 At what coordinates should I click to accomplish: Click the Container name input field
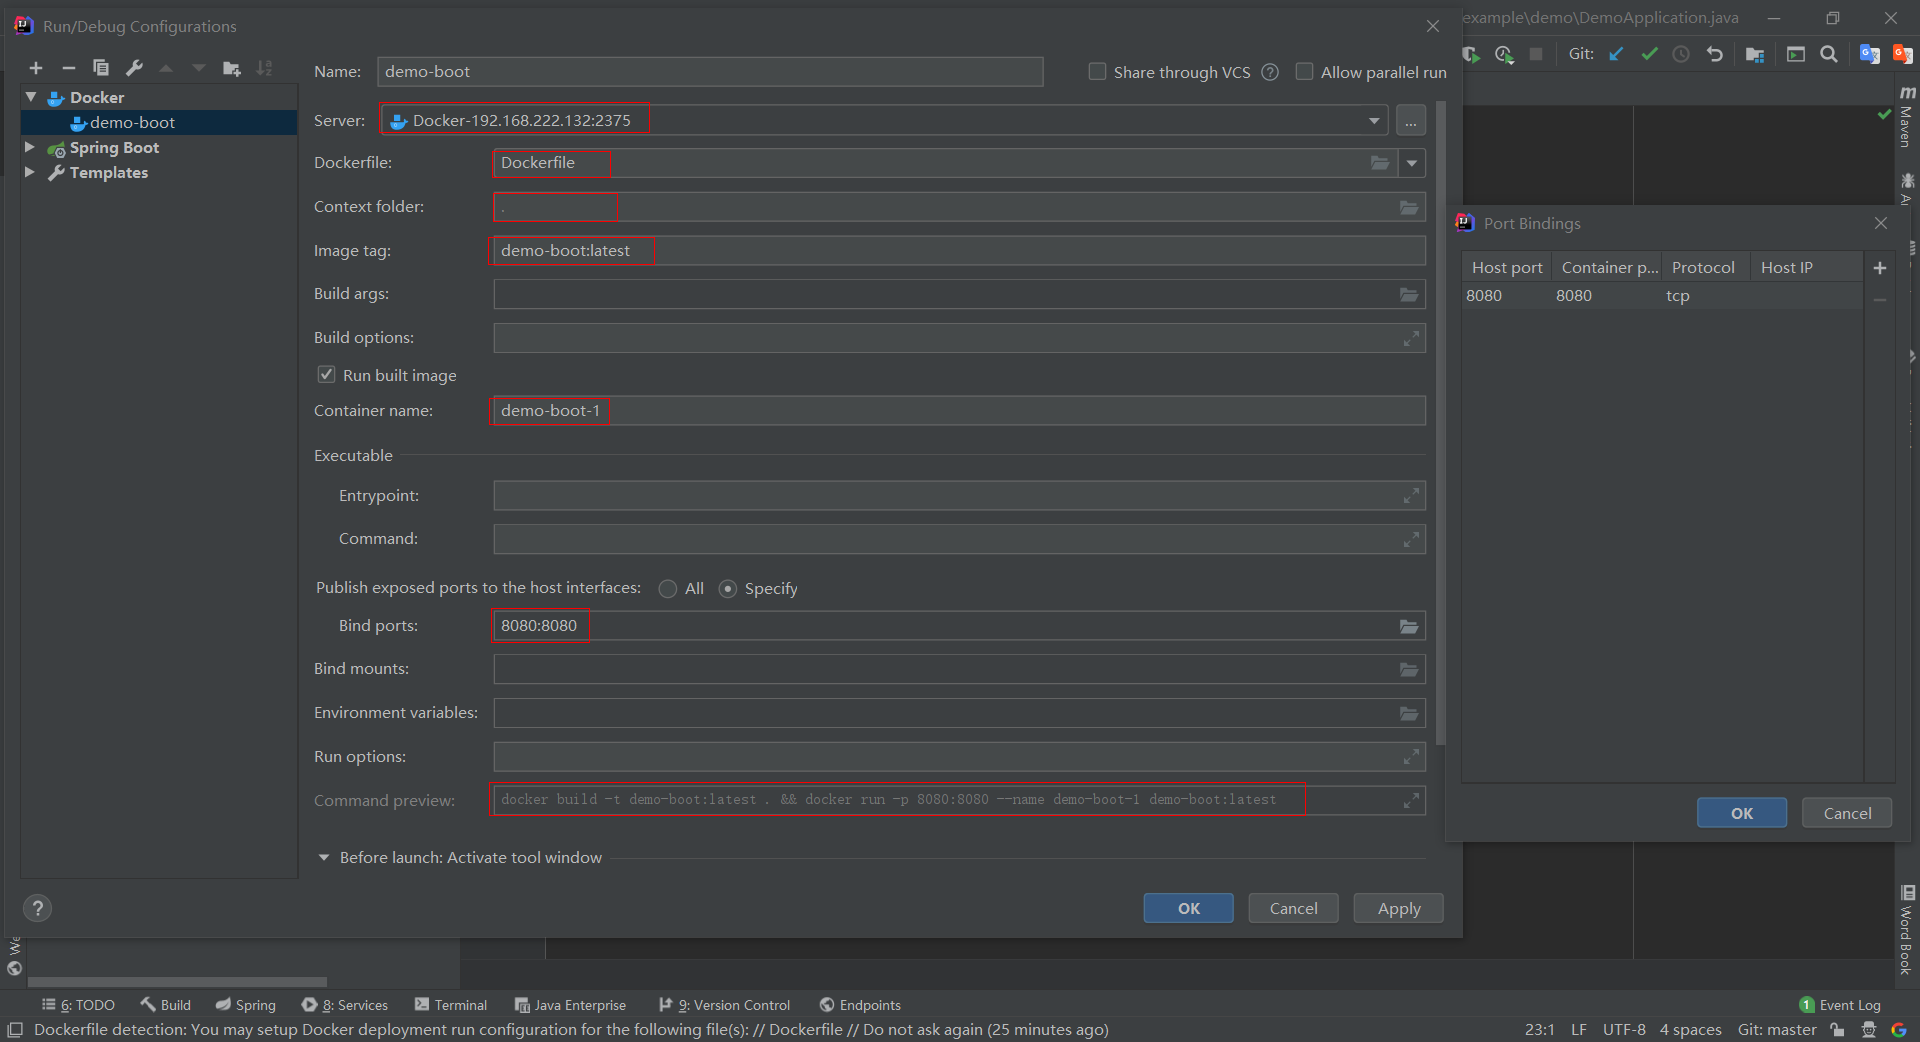(x=959, y=410)
